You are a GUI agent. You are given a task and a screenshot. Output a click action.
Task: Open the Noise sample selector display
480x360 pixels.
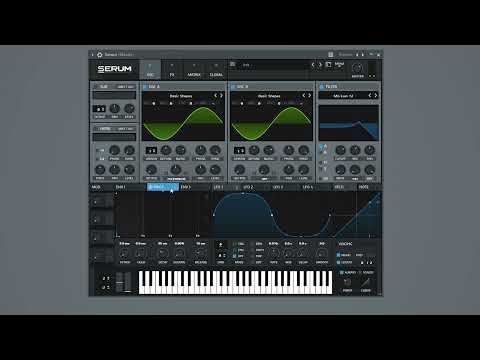(114, 137)
